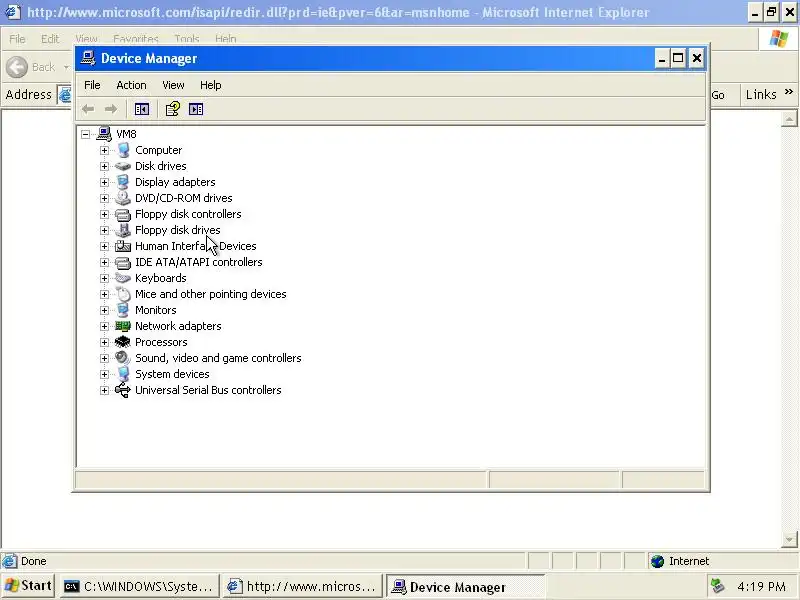Expand the Universal Serial Bus controllers node
800x600 pixels.
(x=104, y=390)
